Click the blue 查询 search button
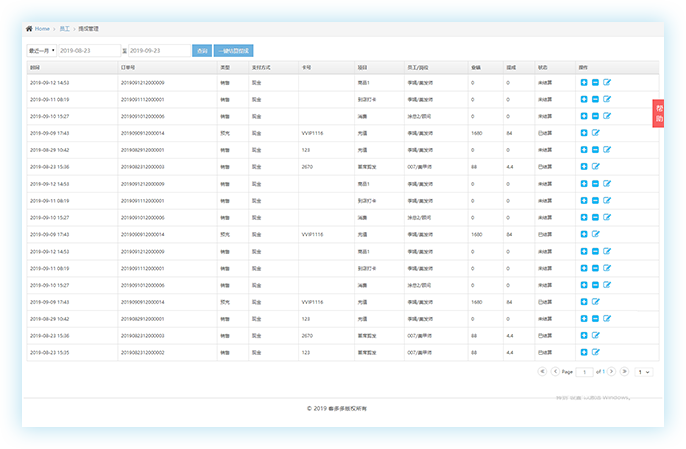686x449 pixels. pyautogui.click(x=202, y=51)
